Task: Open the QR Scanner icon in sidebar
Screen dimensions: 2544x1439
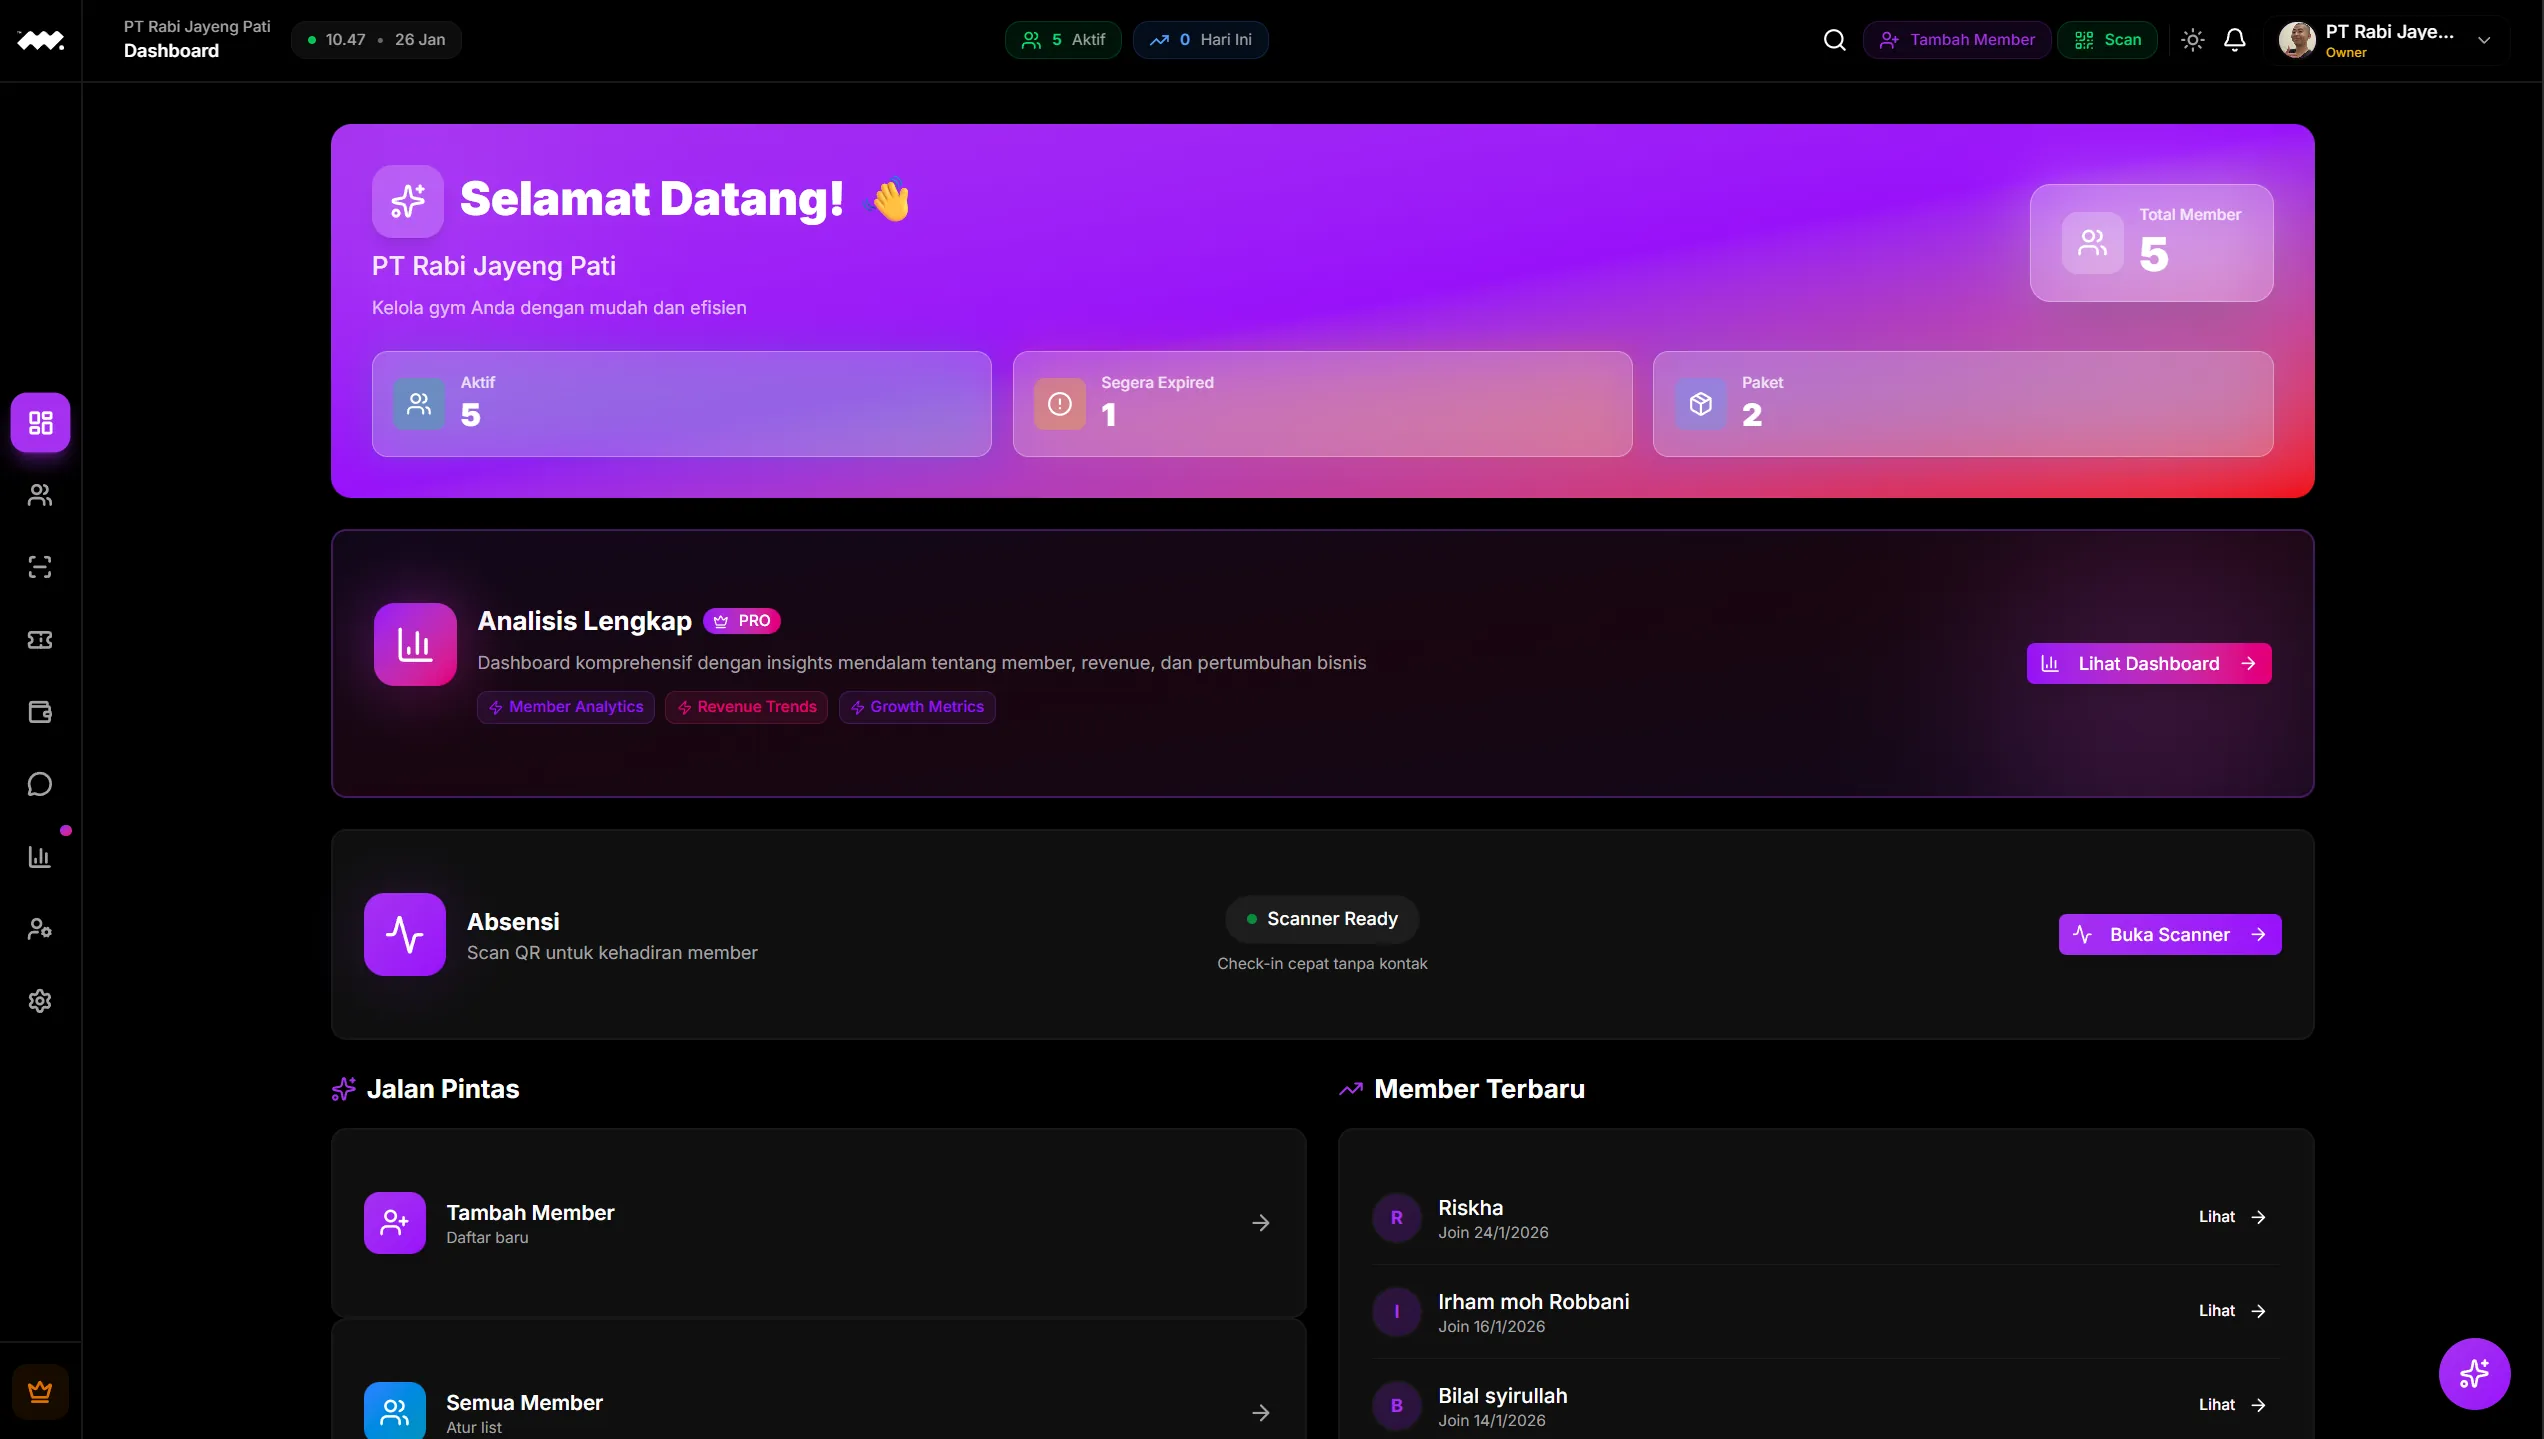Action: tap(40, 566)
